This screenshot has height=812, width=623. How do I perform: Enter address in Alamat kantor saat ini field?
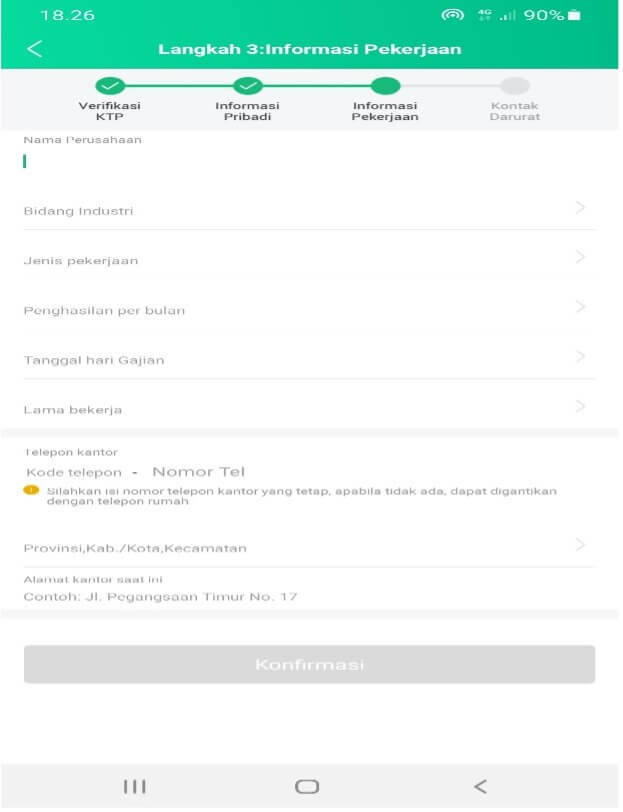[x=300, y=597]
